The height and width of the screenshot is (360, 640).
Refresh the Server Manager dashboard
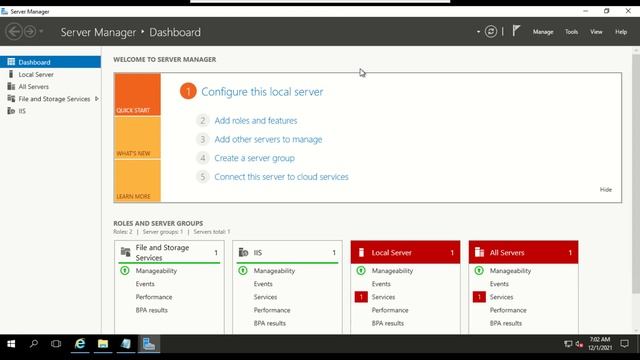pos(491,31)
